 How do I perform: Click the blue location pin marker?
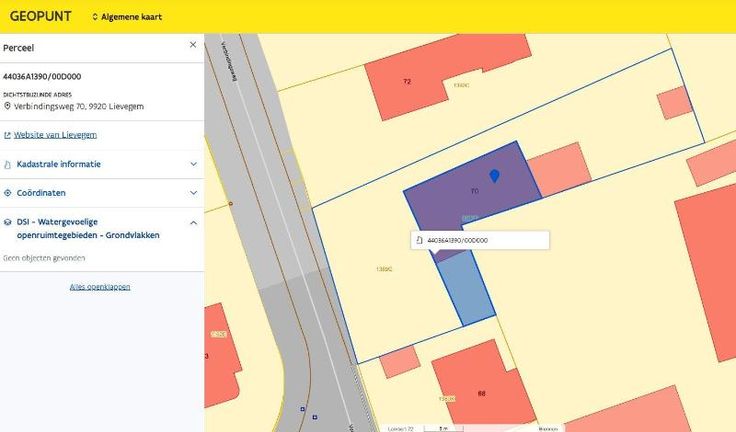(494, 176)
